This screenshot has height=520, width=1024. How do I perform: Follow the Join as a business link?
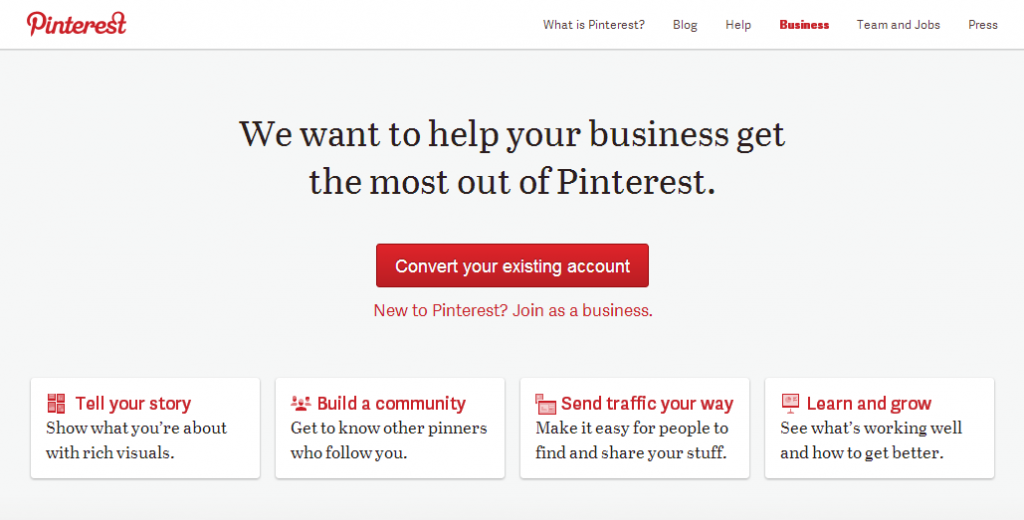pos(582,310)
